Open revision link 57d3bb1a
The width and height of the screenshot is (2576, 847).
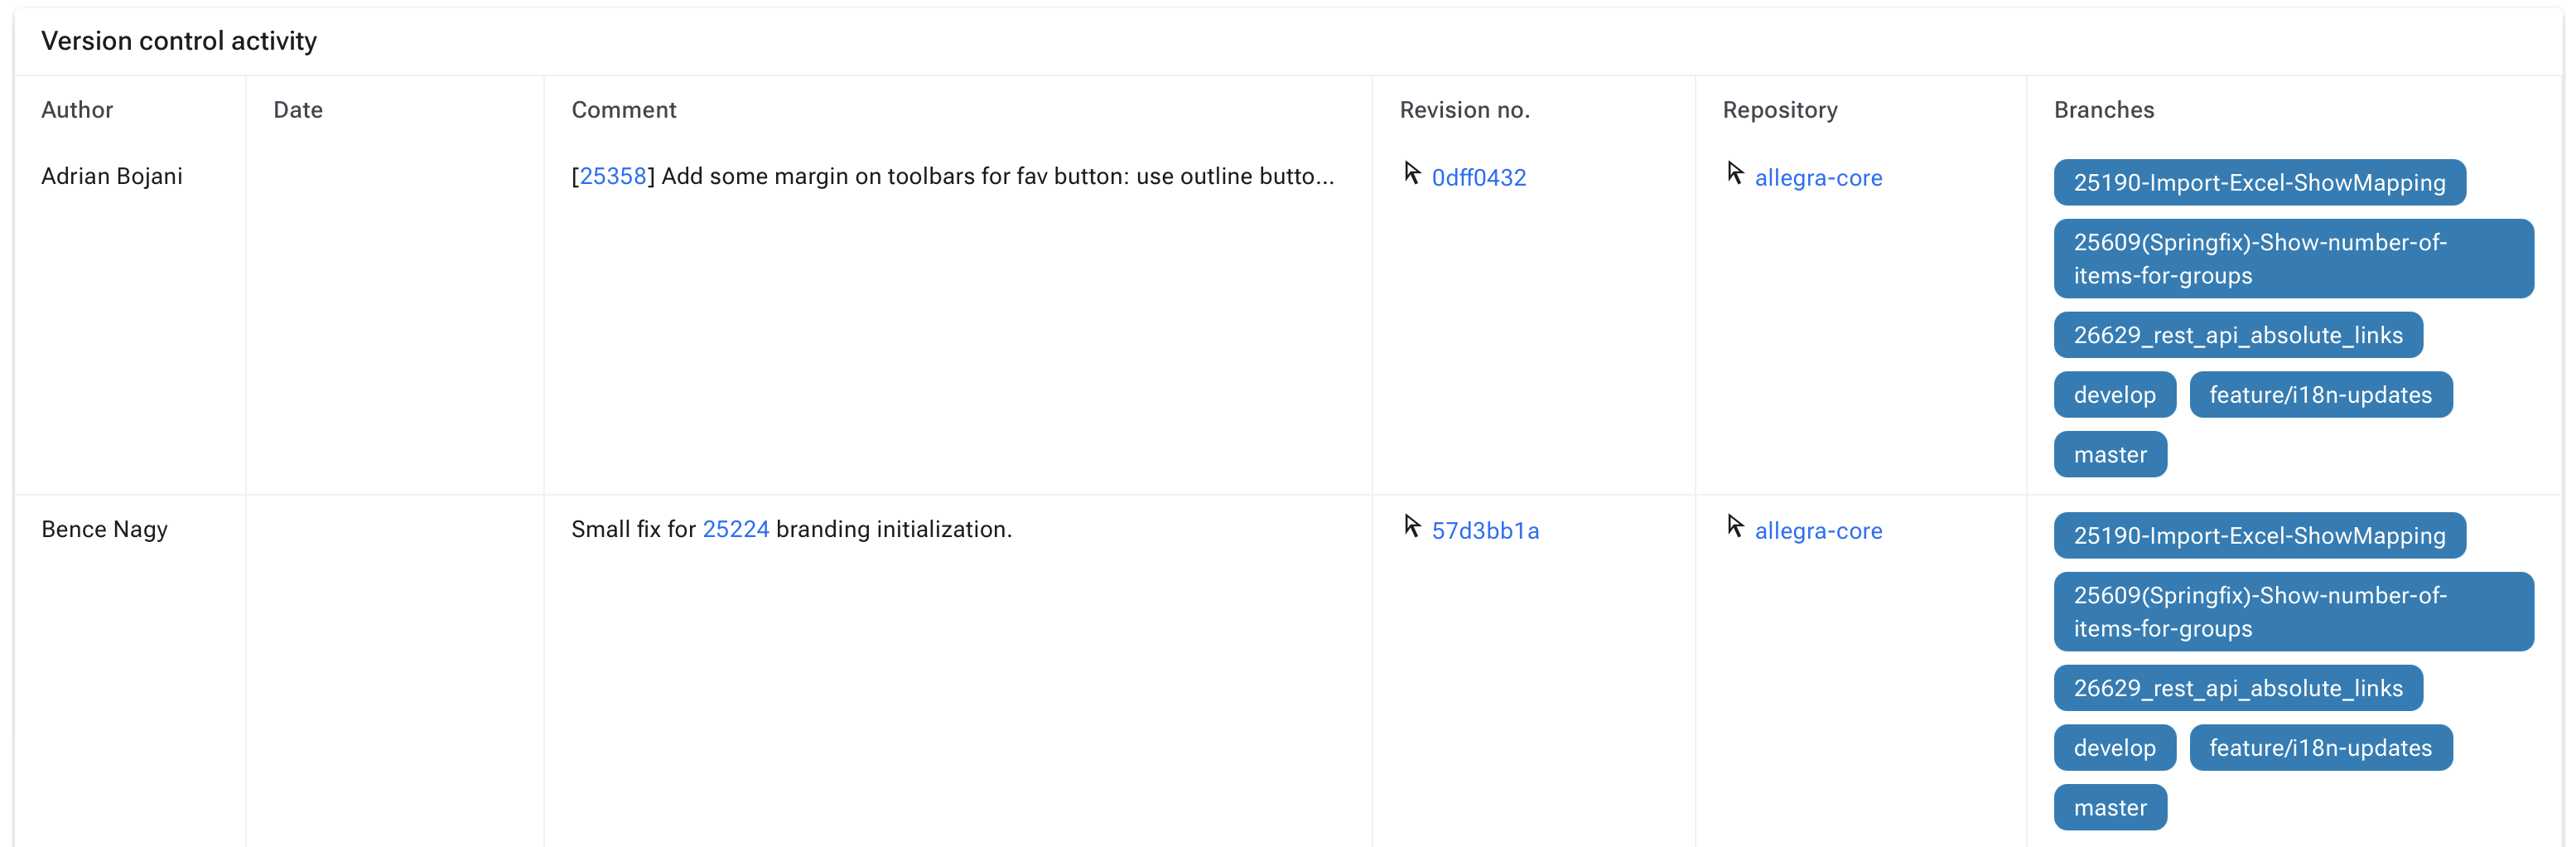coord(1486,530)
